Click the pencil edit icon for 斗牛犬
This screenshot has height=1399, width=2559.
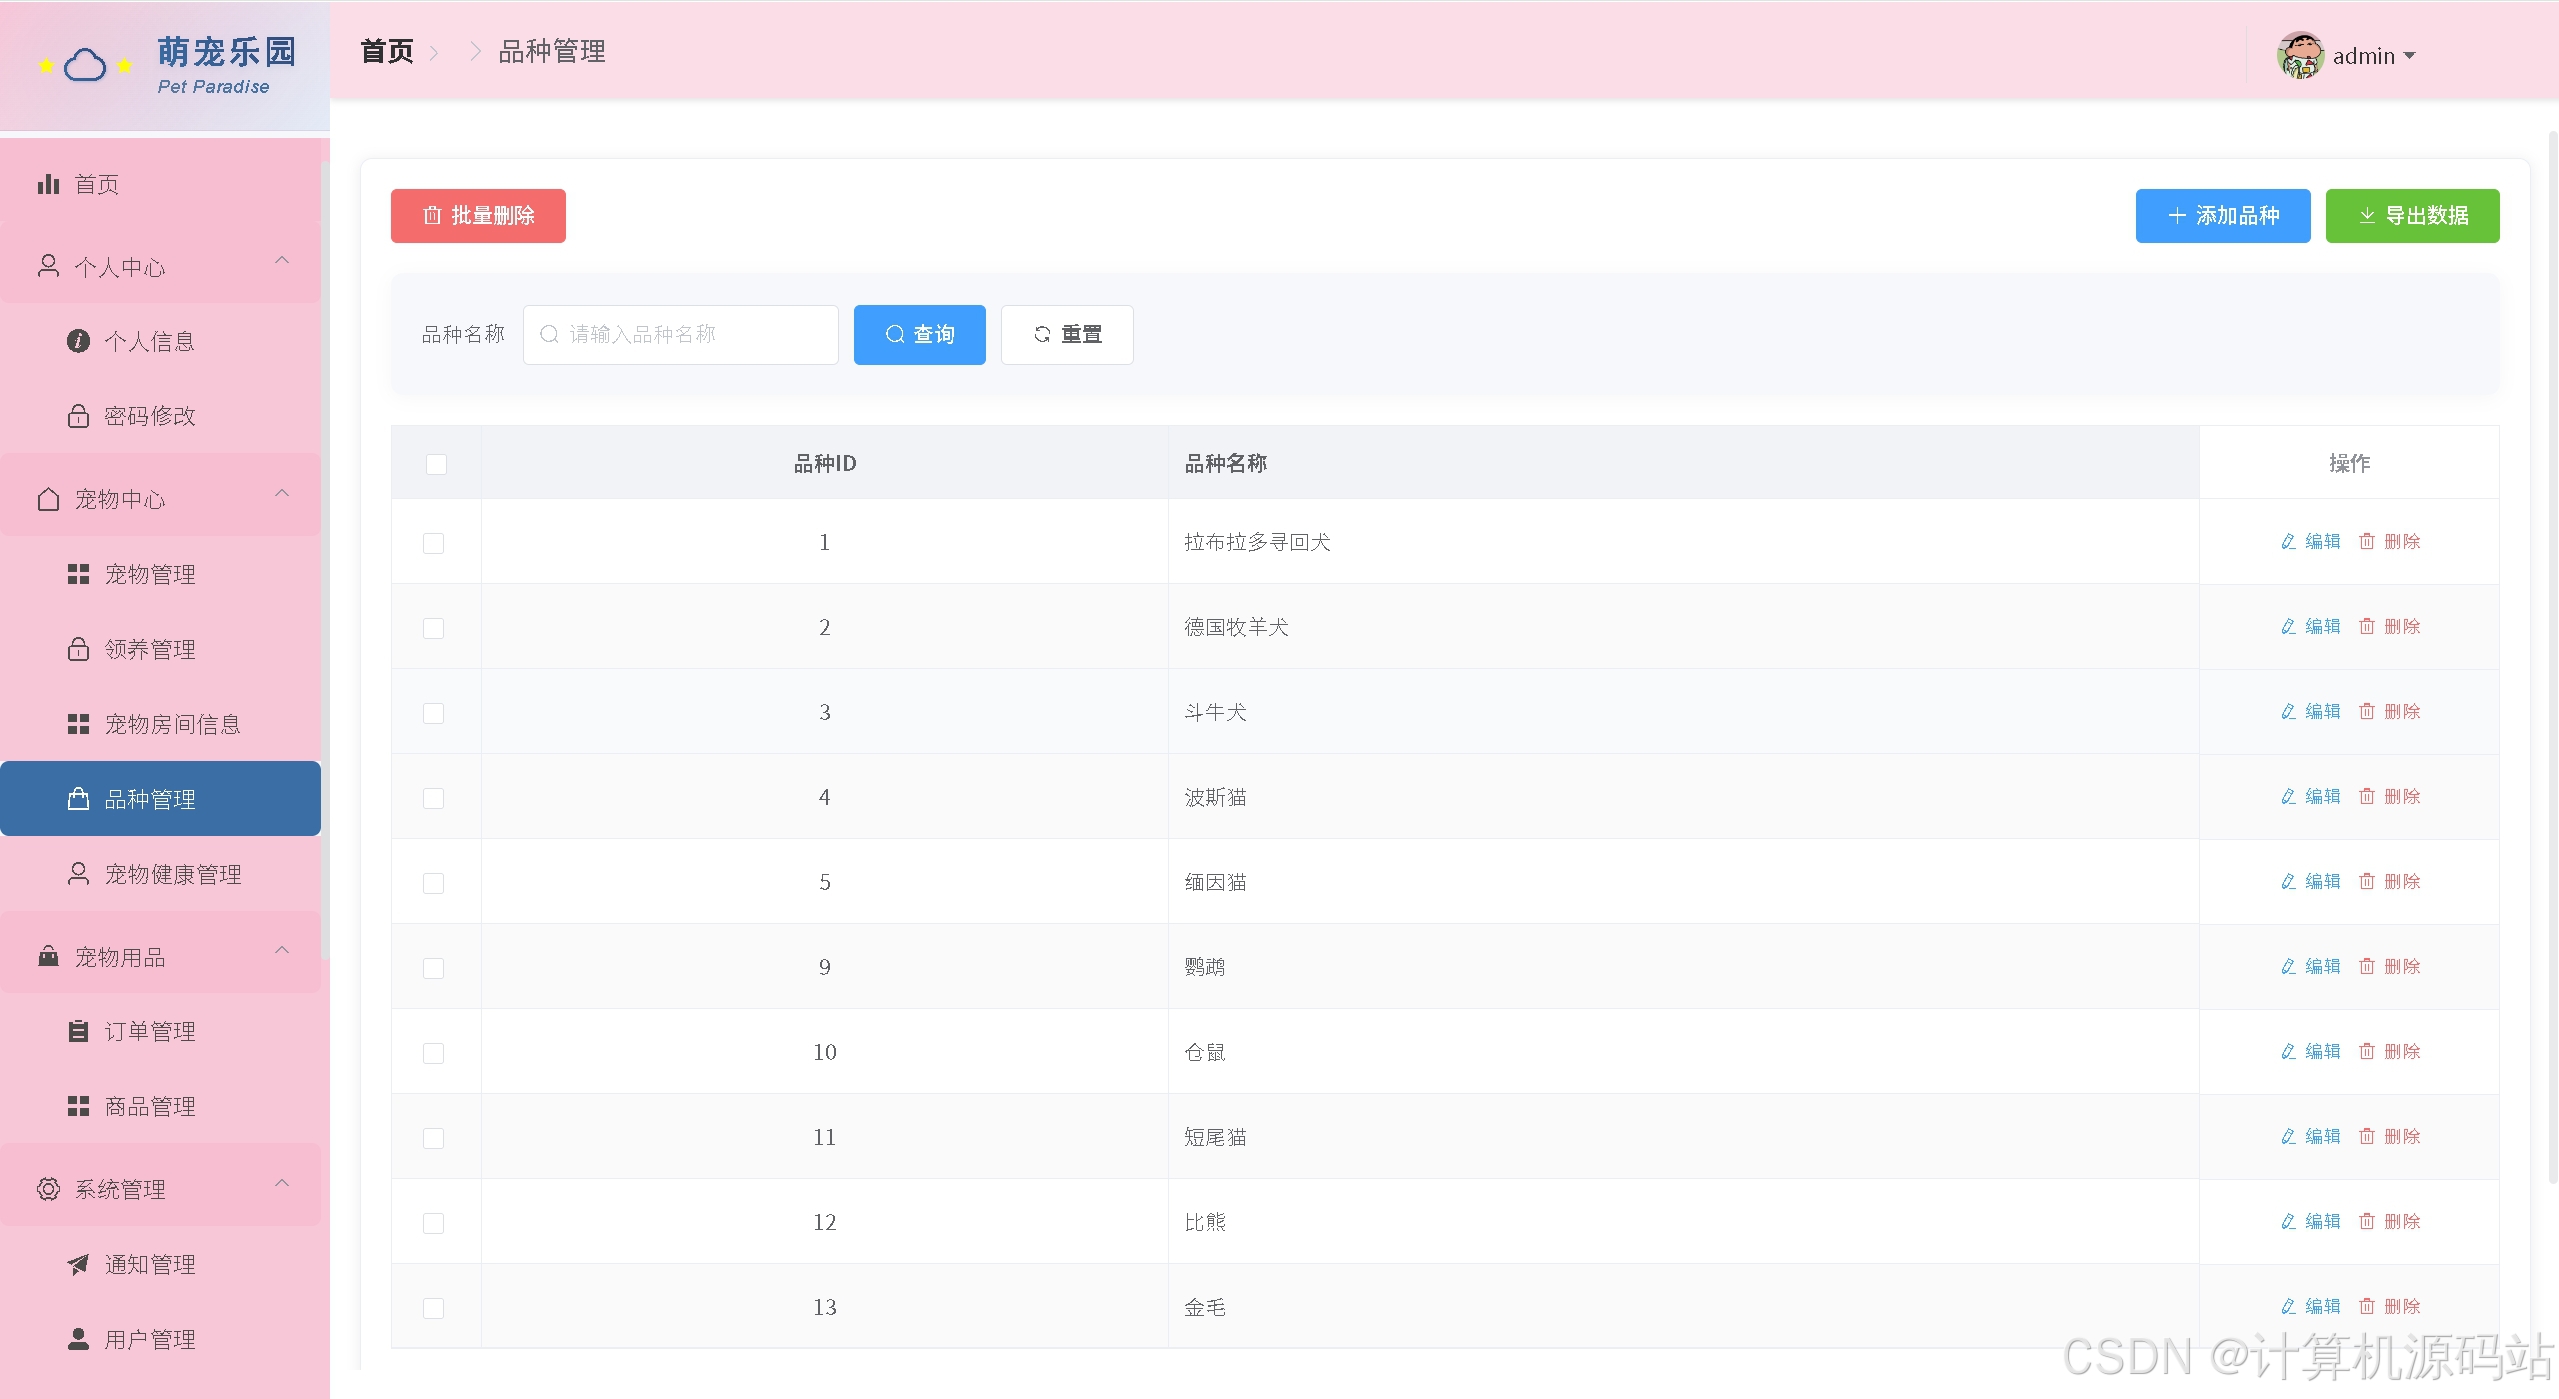[x=2288, y=711]
